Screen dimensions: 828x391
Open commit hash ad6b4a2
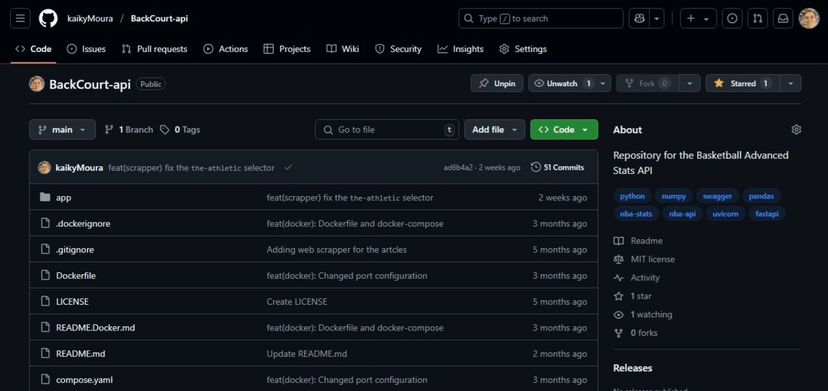pos(458,167)
